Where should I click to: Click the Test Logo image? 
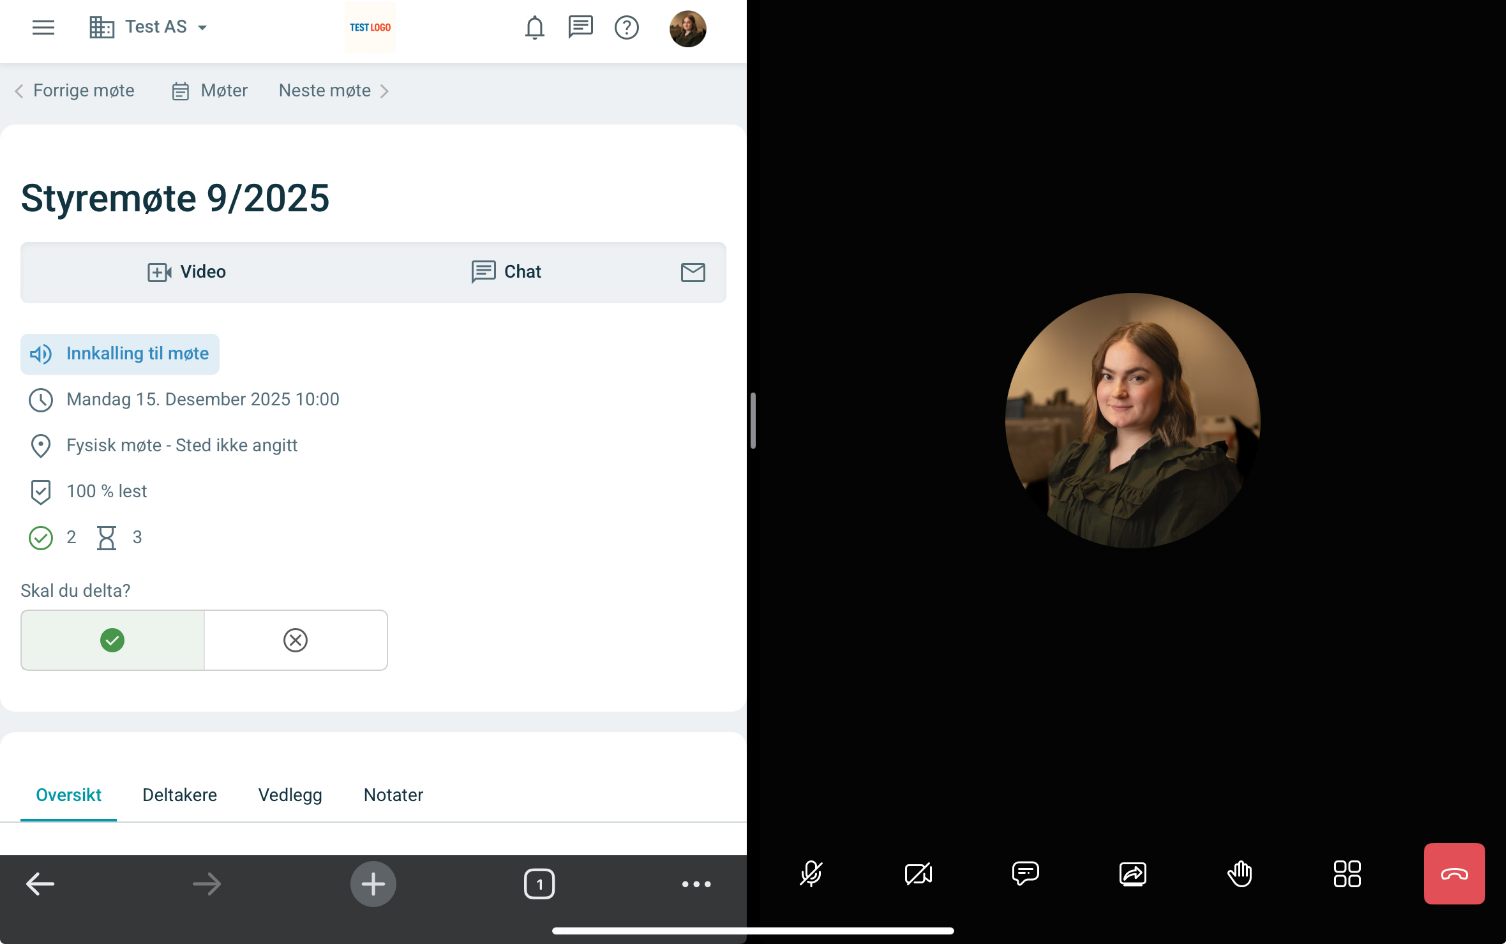click(x=370, y=27)
